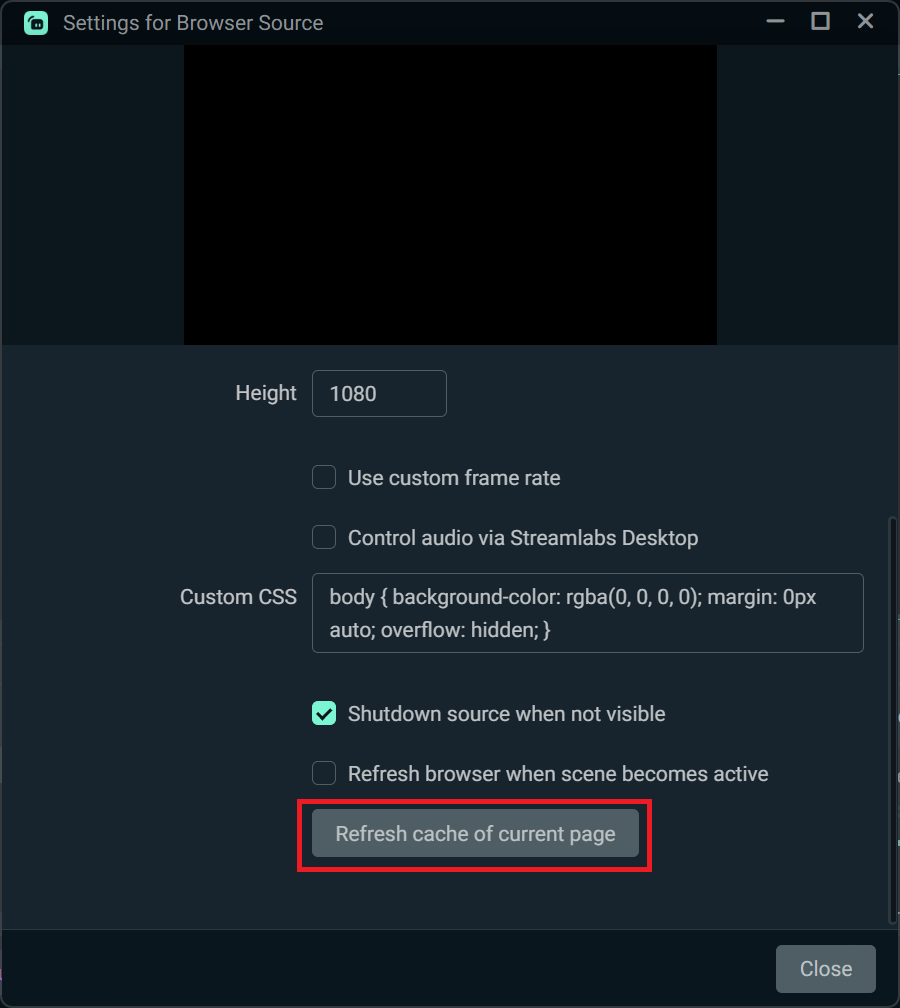Click the Close button at bottom

pos(825,969)
